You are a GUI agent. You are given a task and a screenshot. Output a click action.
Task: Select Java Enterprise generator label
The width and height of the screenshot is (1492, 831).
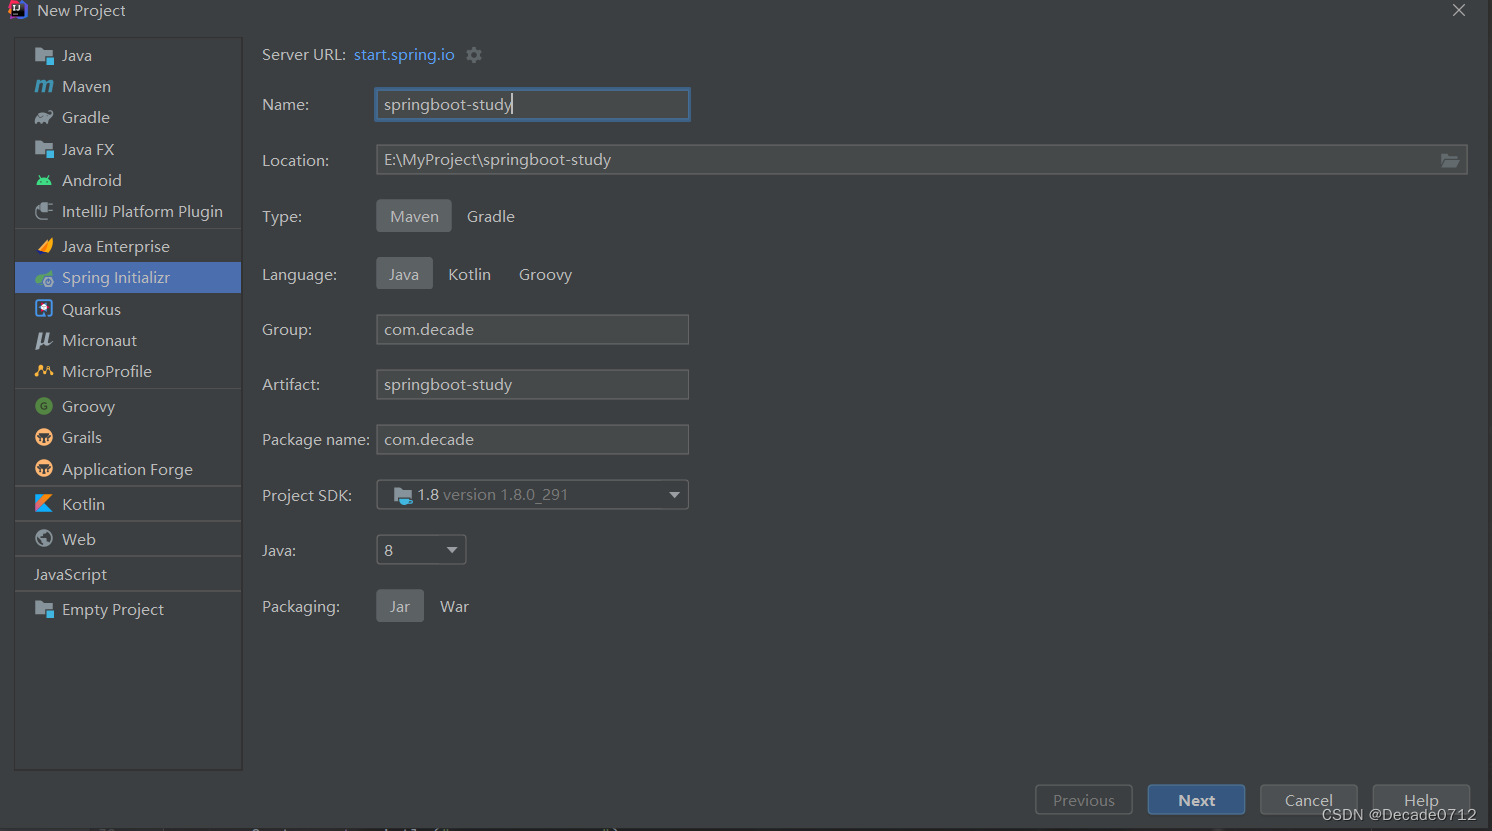[x=116, y=246]
